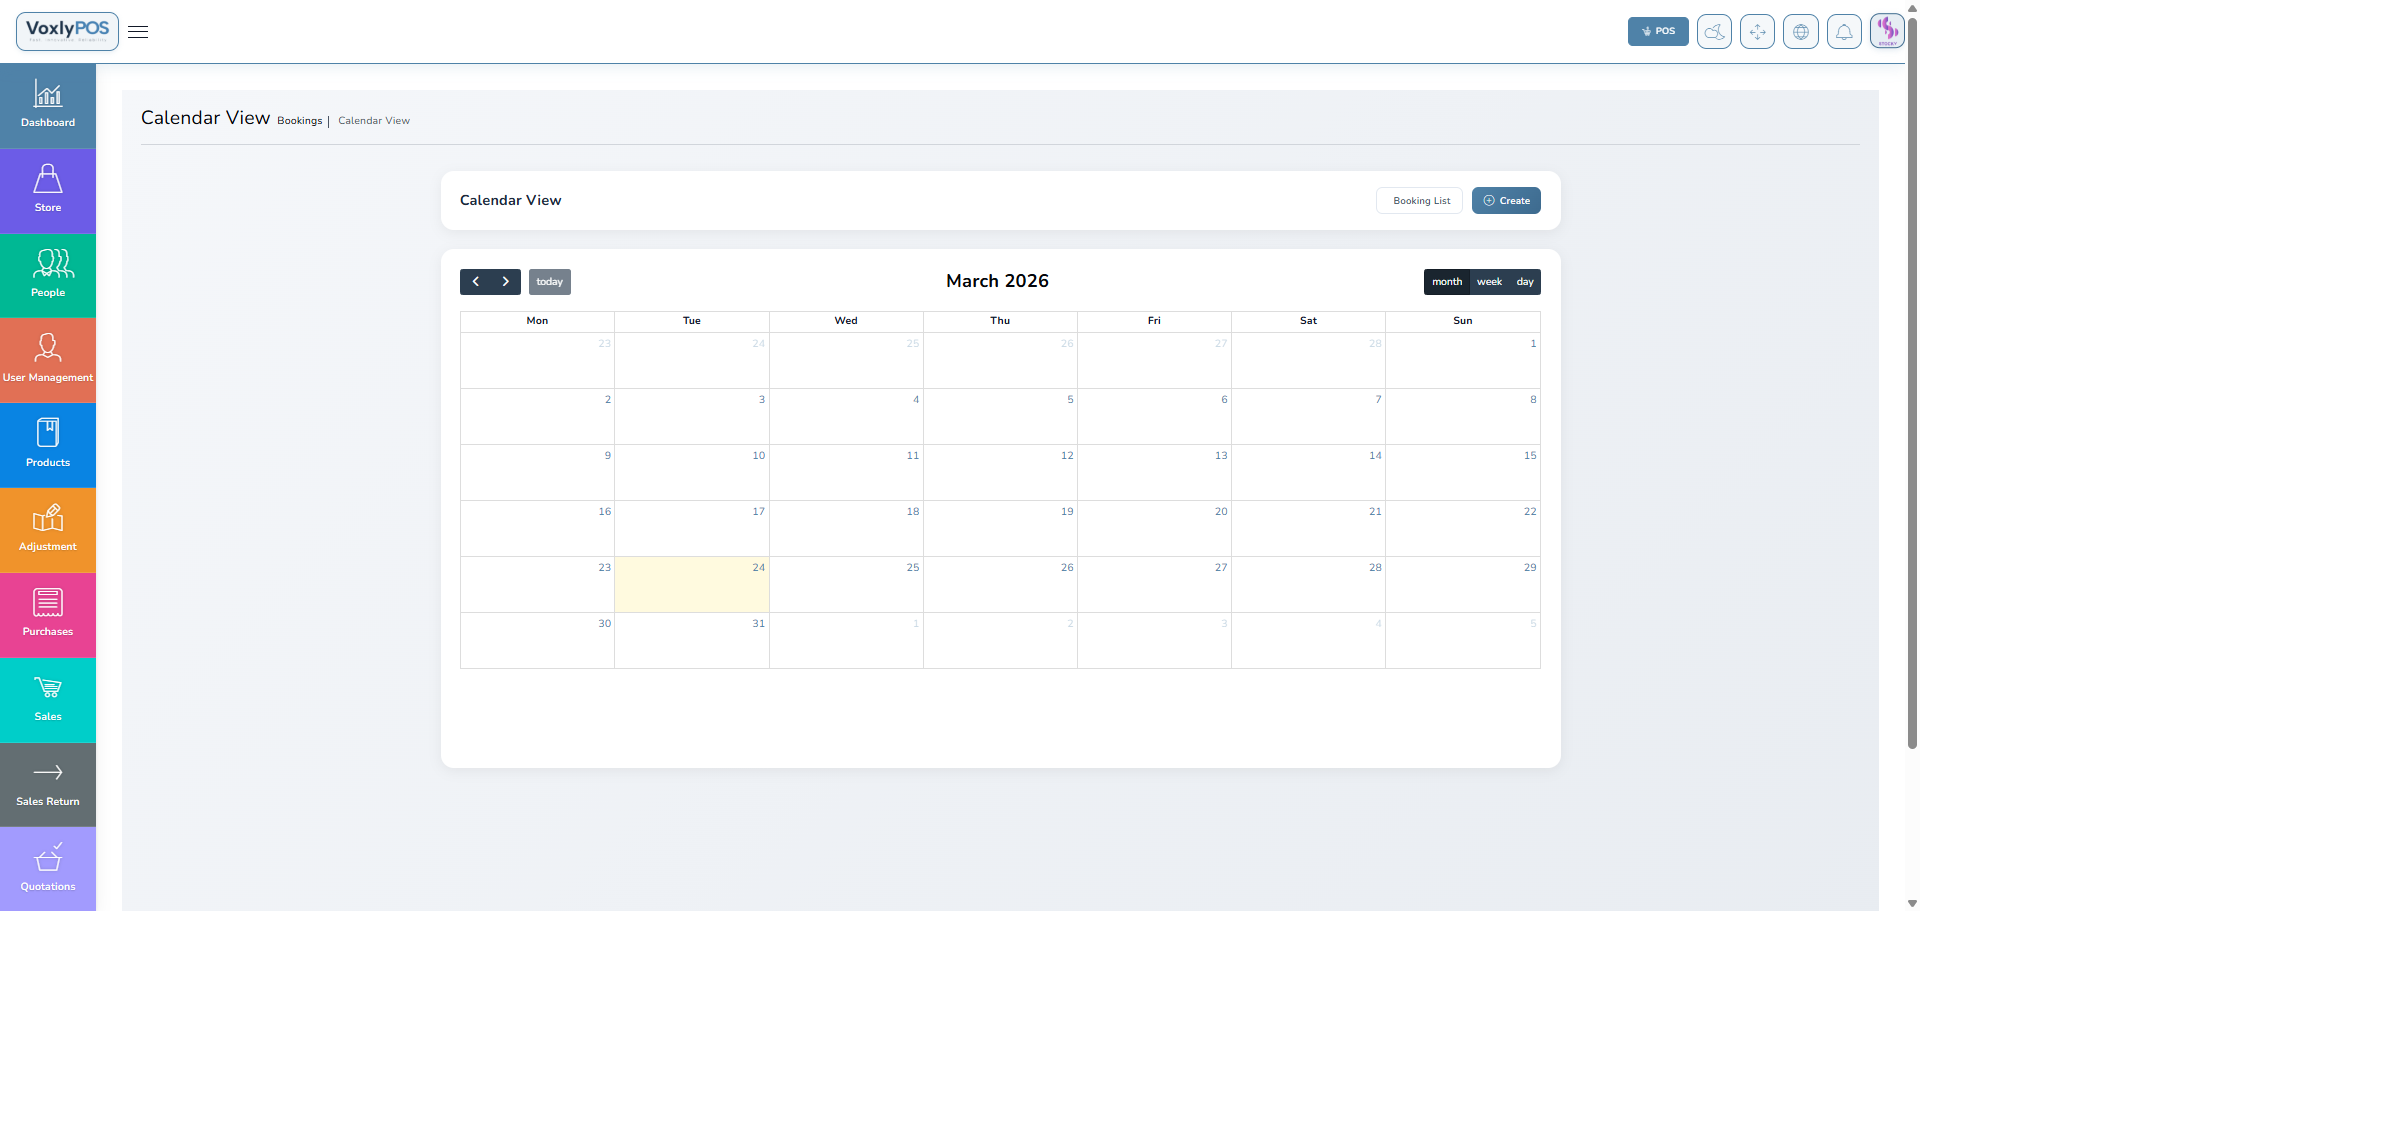The image size is (2400, 1138).
Task: Jump to today on the calendar
Action: click(x=549, y=281)
